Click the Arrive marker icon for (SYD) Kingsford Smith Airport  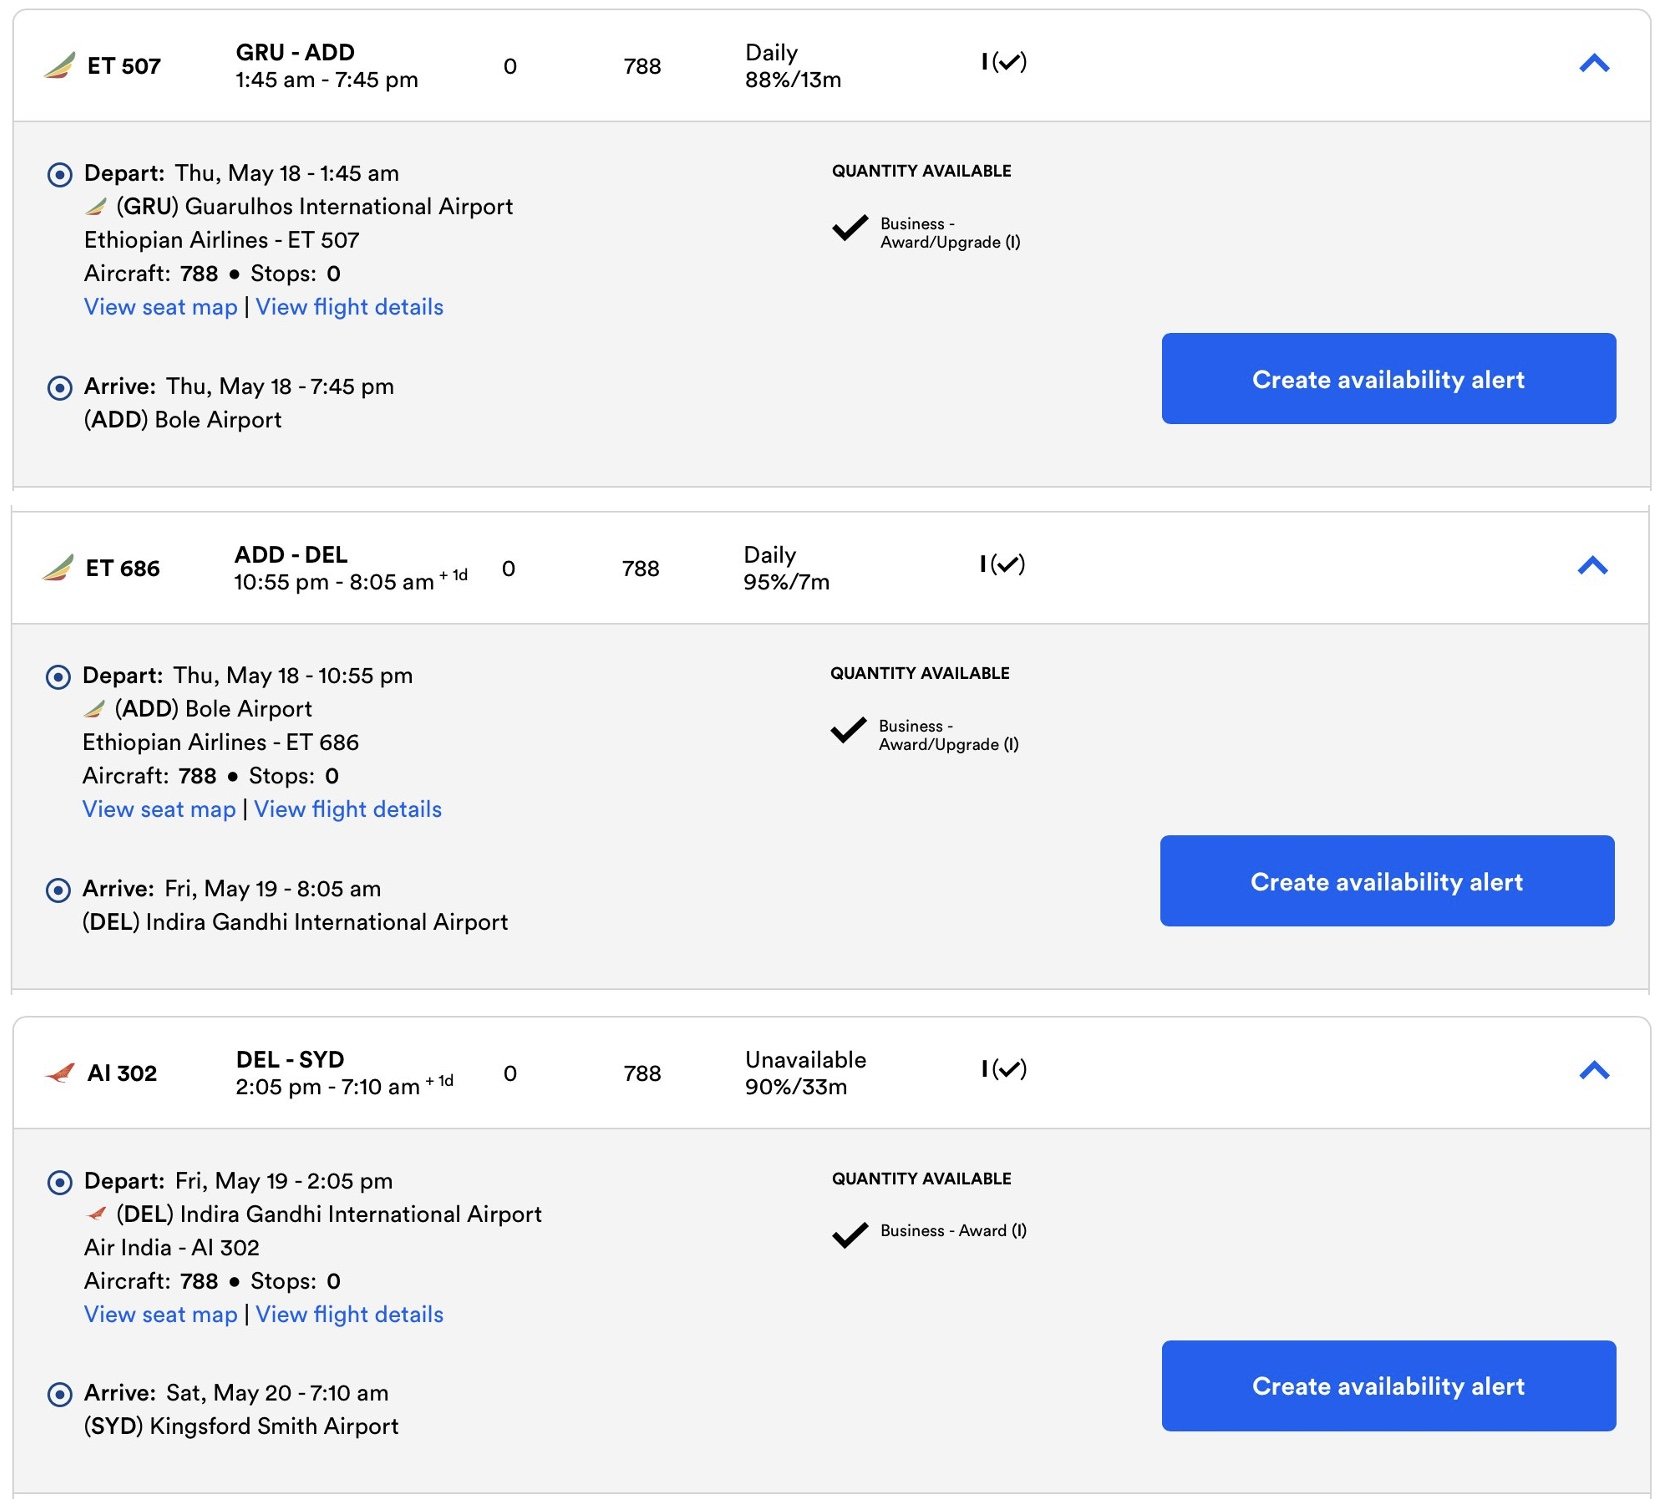[x=60, y=1394]
